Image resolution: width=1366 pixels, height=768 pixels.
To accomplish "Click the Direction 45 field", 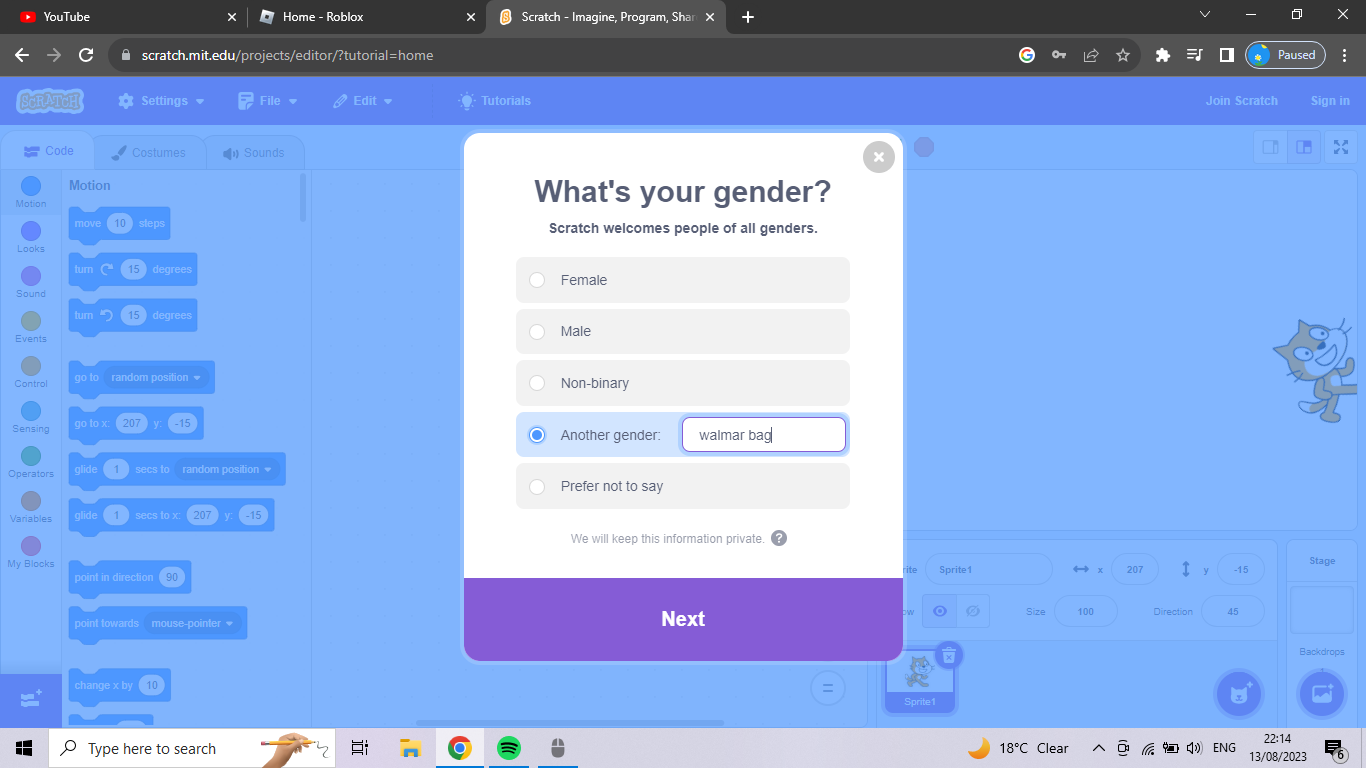I will (x=1232, y=611).
